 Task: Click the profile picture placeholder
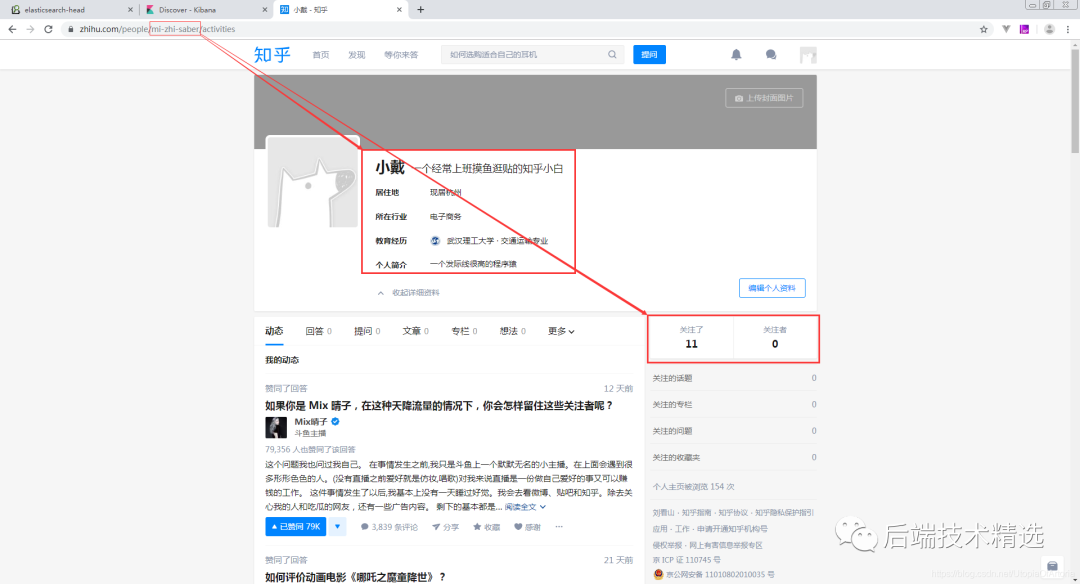click(313, 182)
